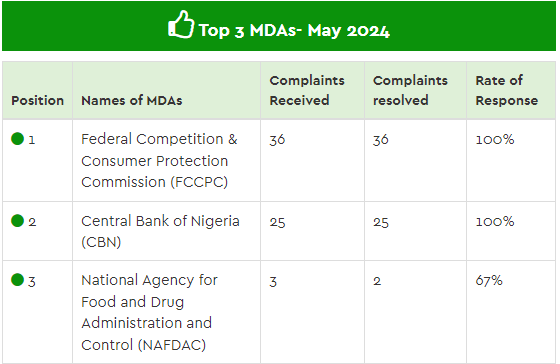The height and width of the screenshot is (364, 560).
Task: Click the Names of MDAs column header
Action: coord(132,100)
